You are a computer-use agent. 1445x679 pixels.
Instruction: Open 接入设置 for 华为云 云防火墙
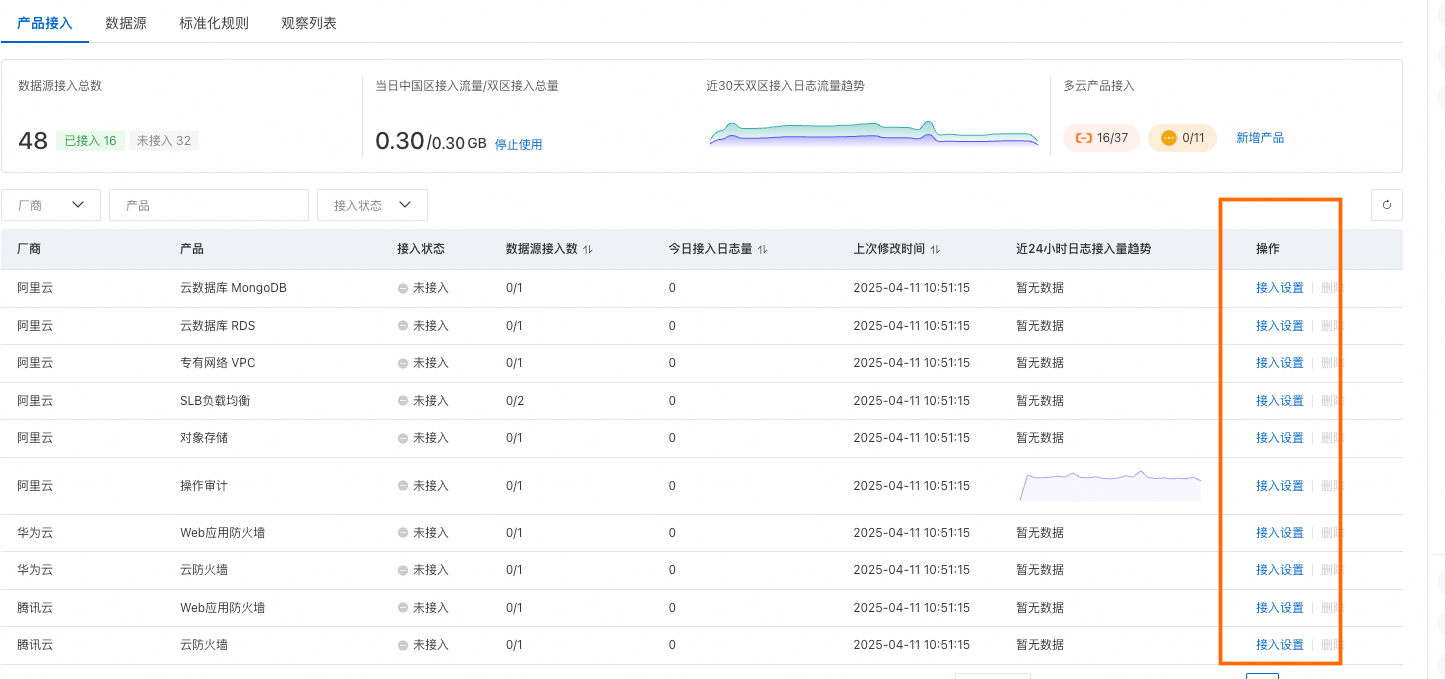tap(1280, 570)
